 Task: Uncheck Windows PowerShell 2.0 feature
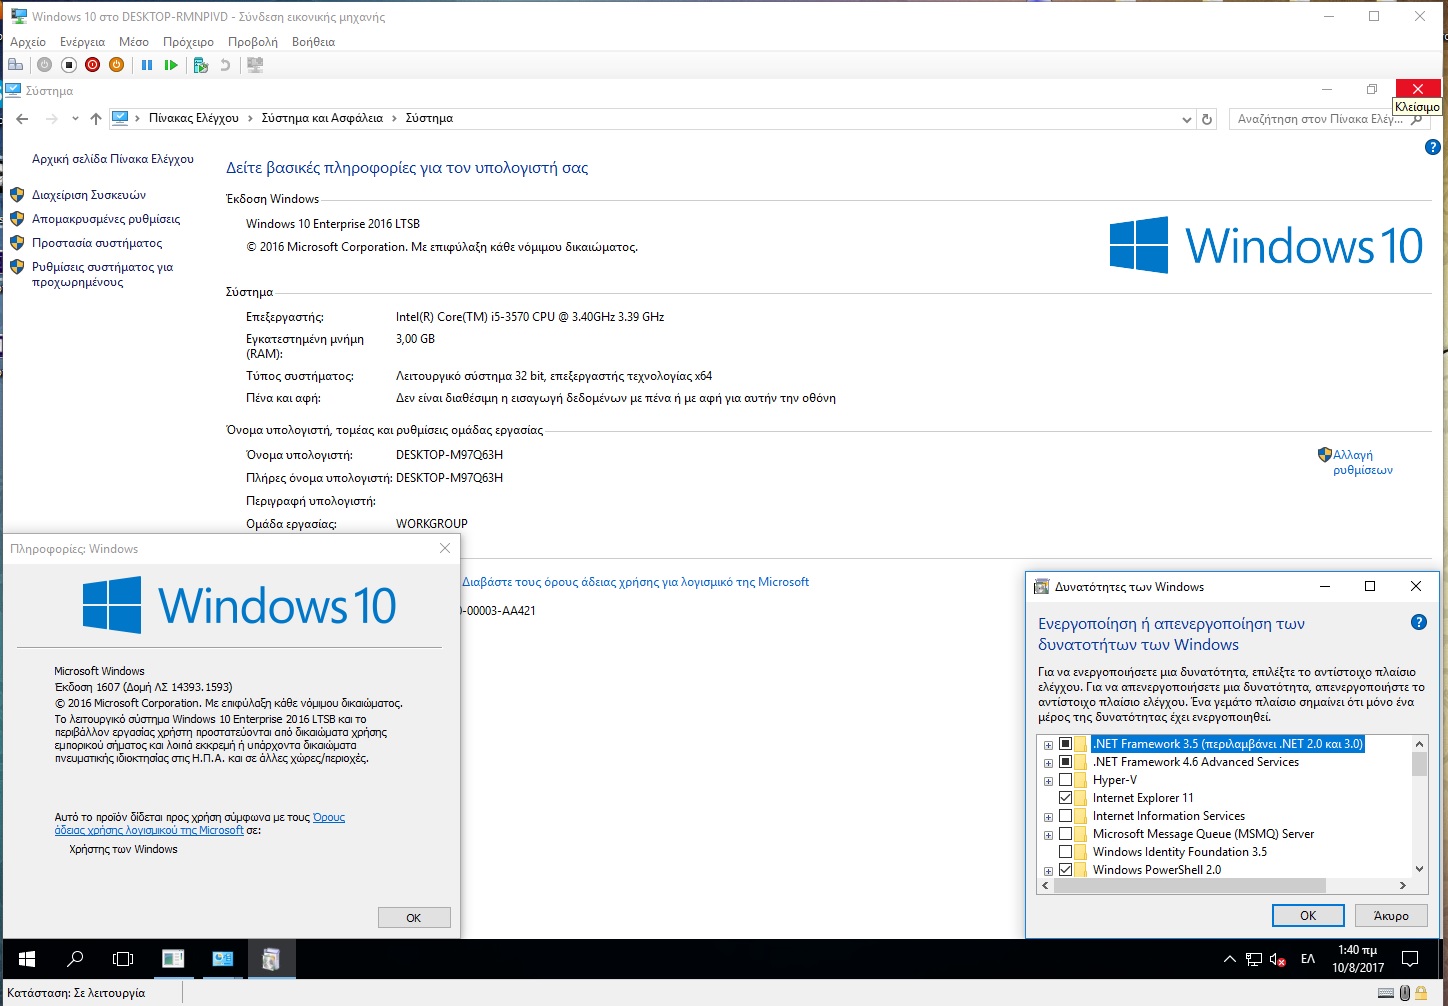pyautogui.click(x=1065, y=870)
